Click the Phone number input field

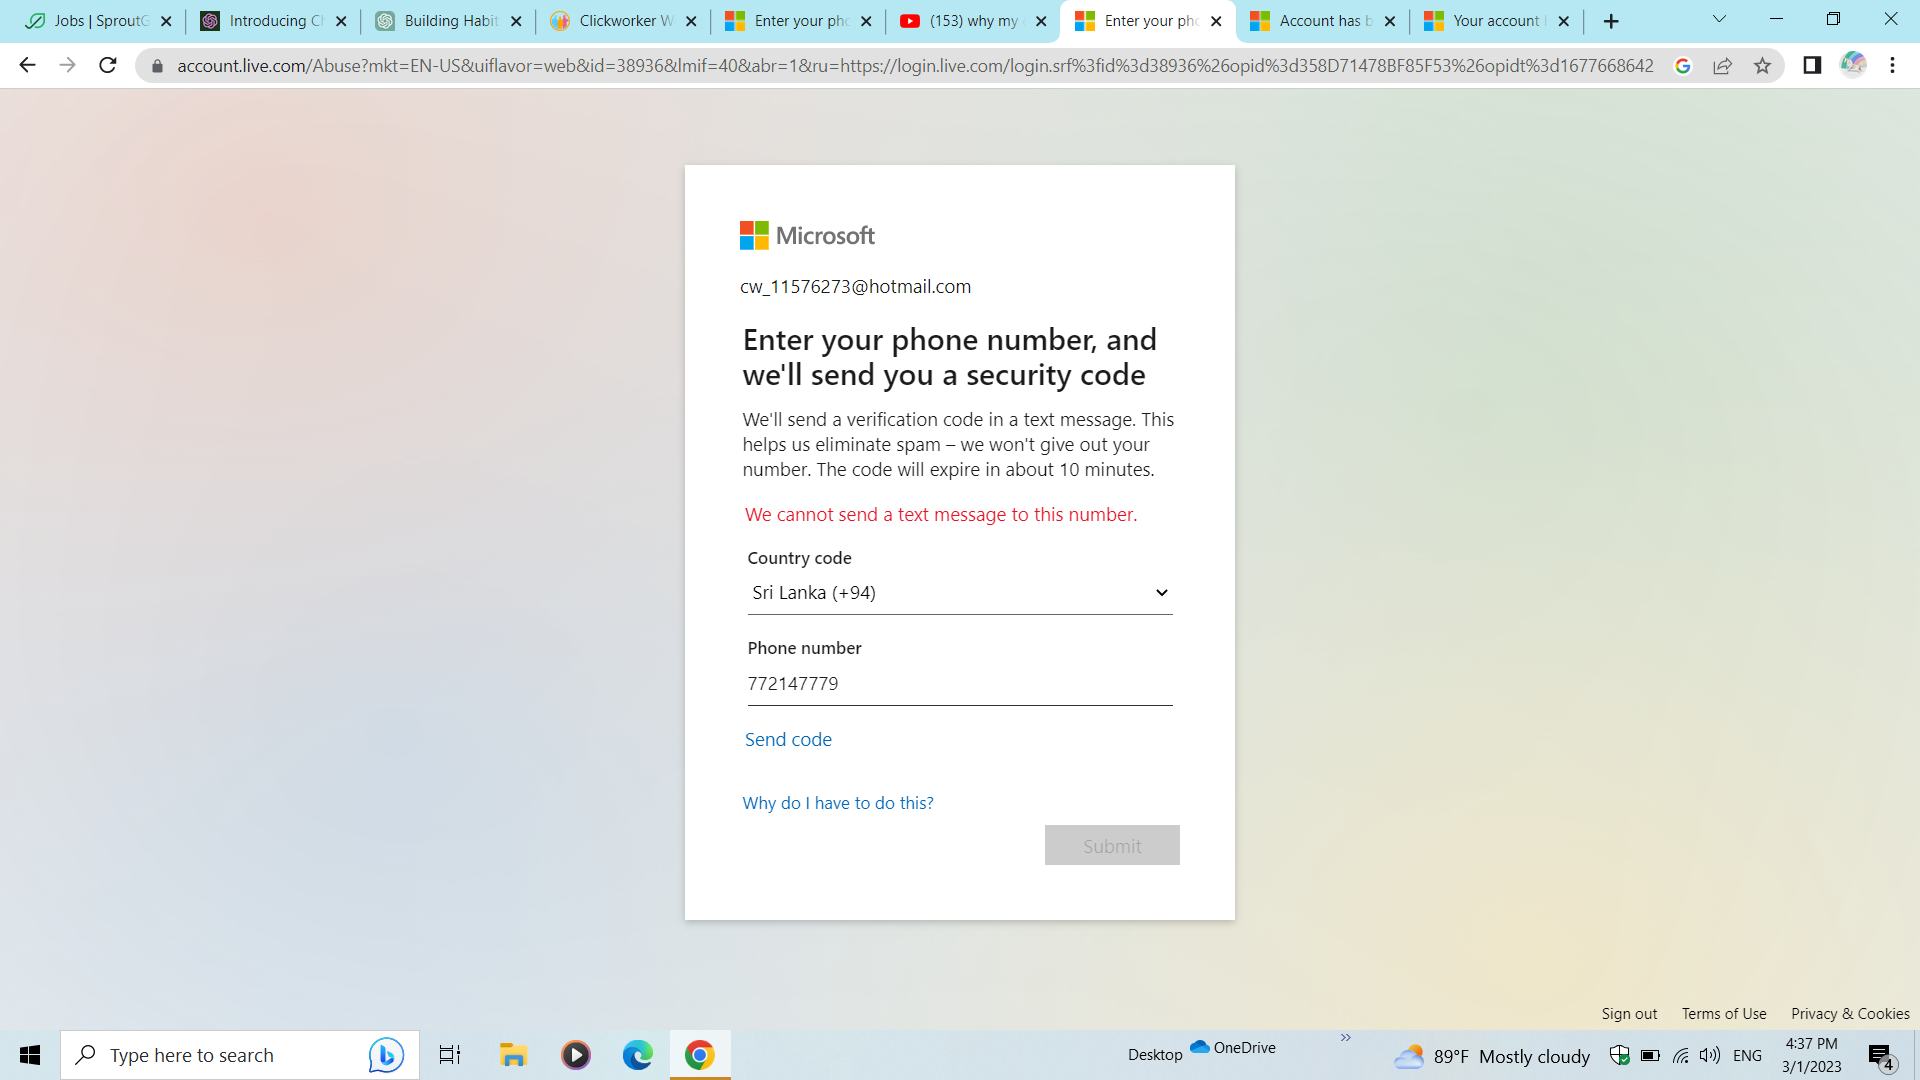tap(960, 684)
